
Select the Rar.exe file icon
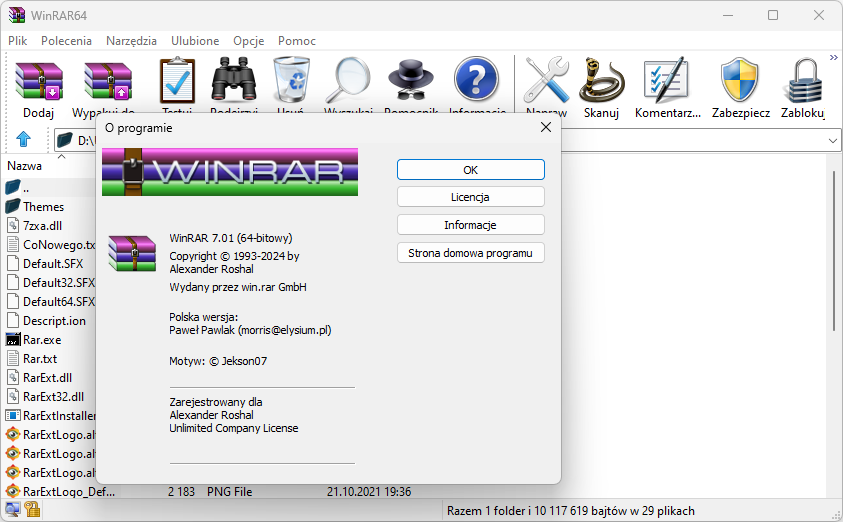pyautogui.click(x=13, y=340)
